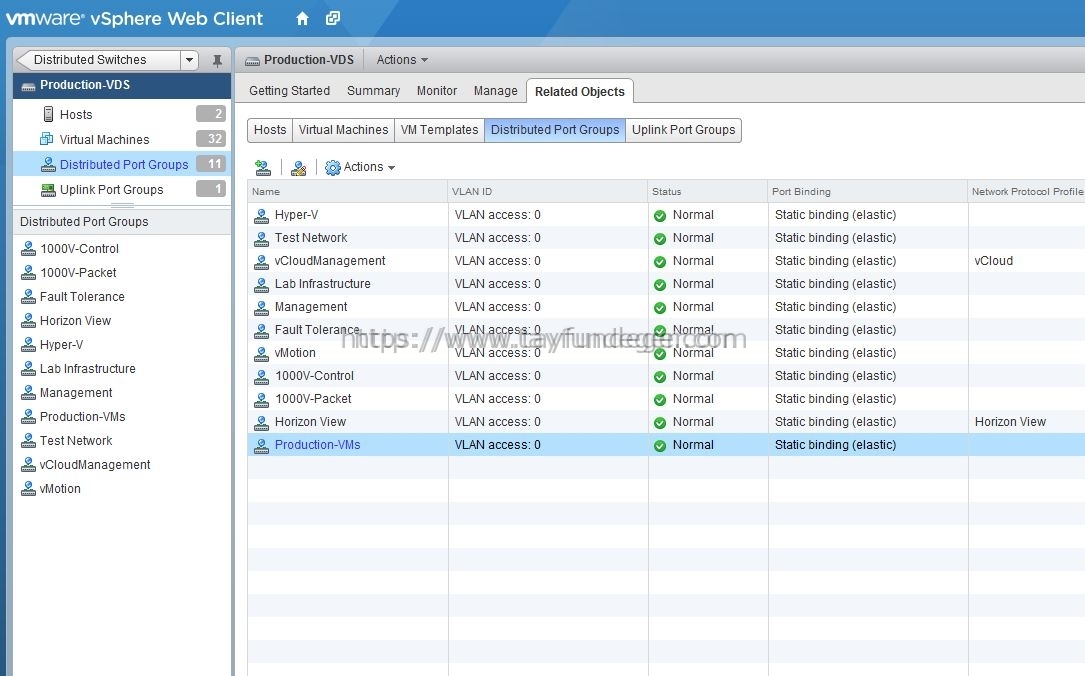Select Distributed Port Groups in the navigator list

[x=122, y=164]
